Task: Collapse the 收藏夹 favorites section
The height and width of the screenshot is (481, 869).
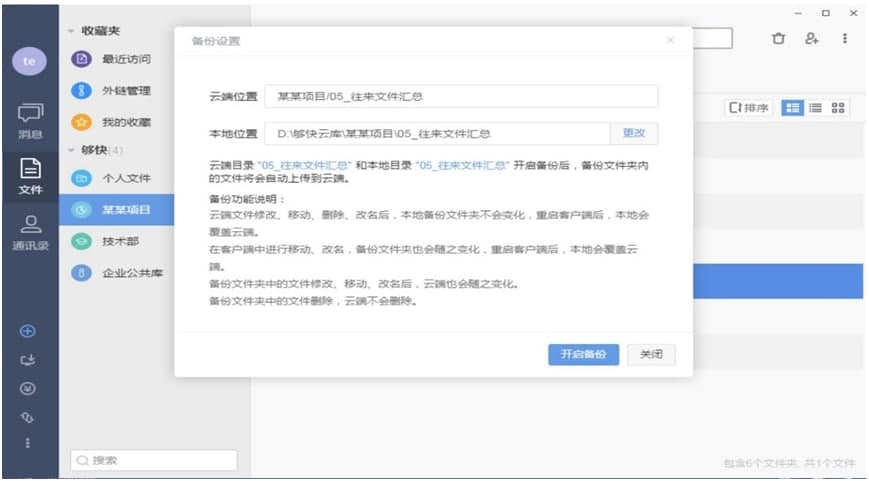Action: [x=72, y=31]
